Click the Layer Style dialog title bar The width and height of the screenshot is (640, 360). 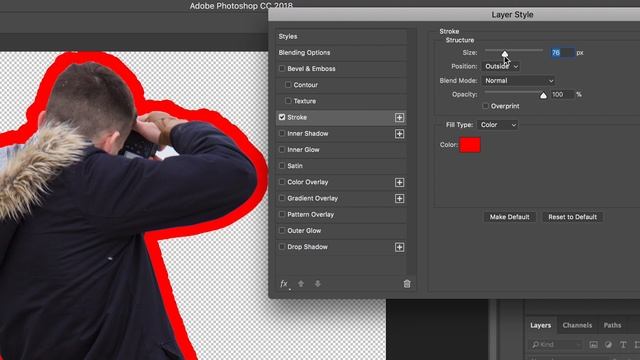click(454, 15)
